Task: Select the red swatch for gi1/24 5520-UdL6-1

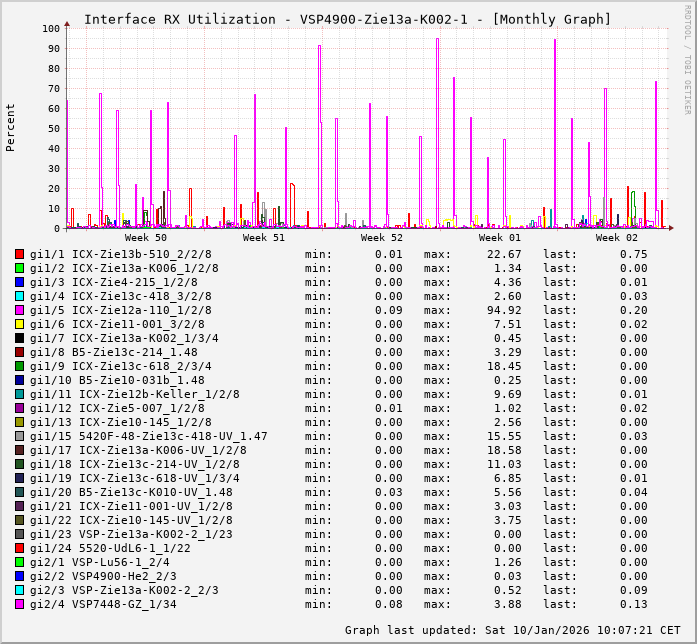Action: (19, 548)
